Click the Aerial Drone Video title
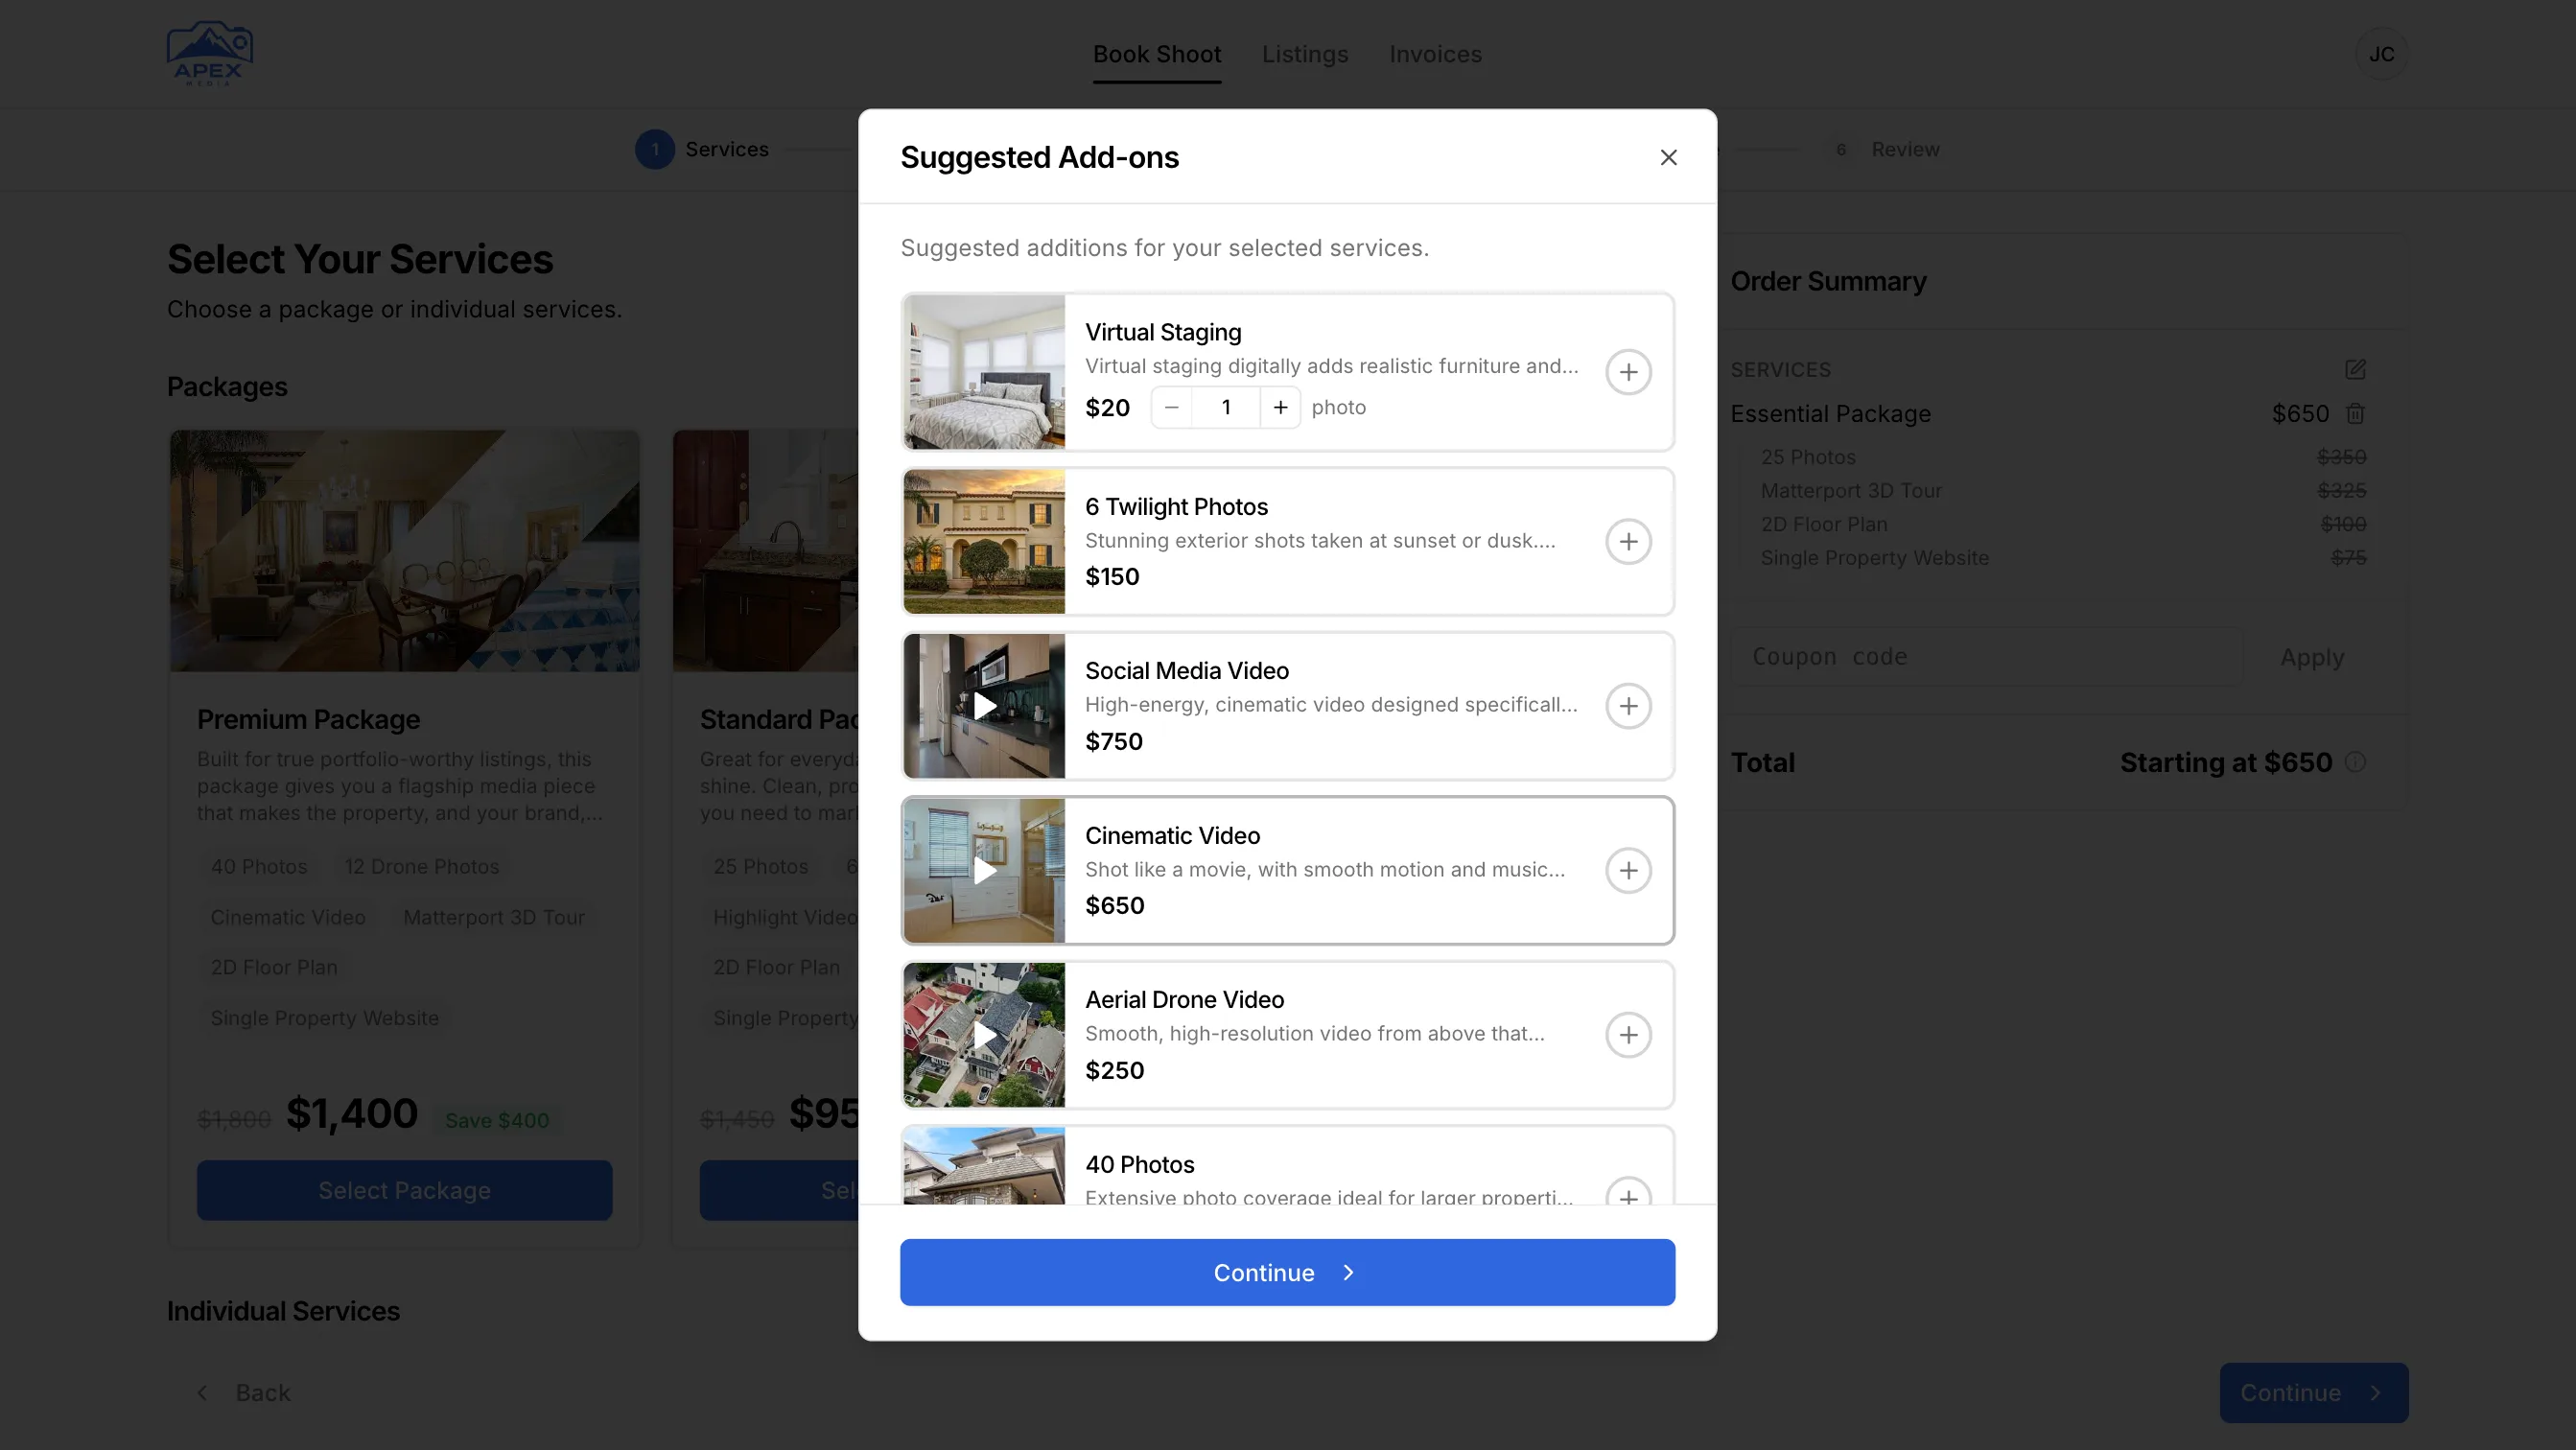 (x=1184, y=999)
